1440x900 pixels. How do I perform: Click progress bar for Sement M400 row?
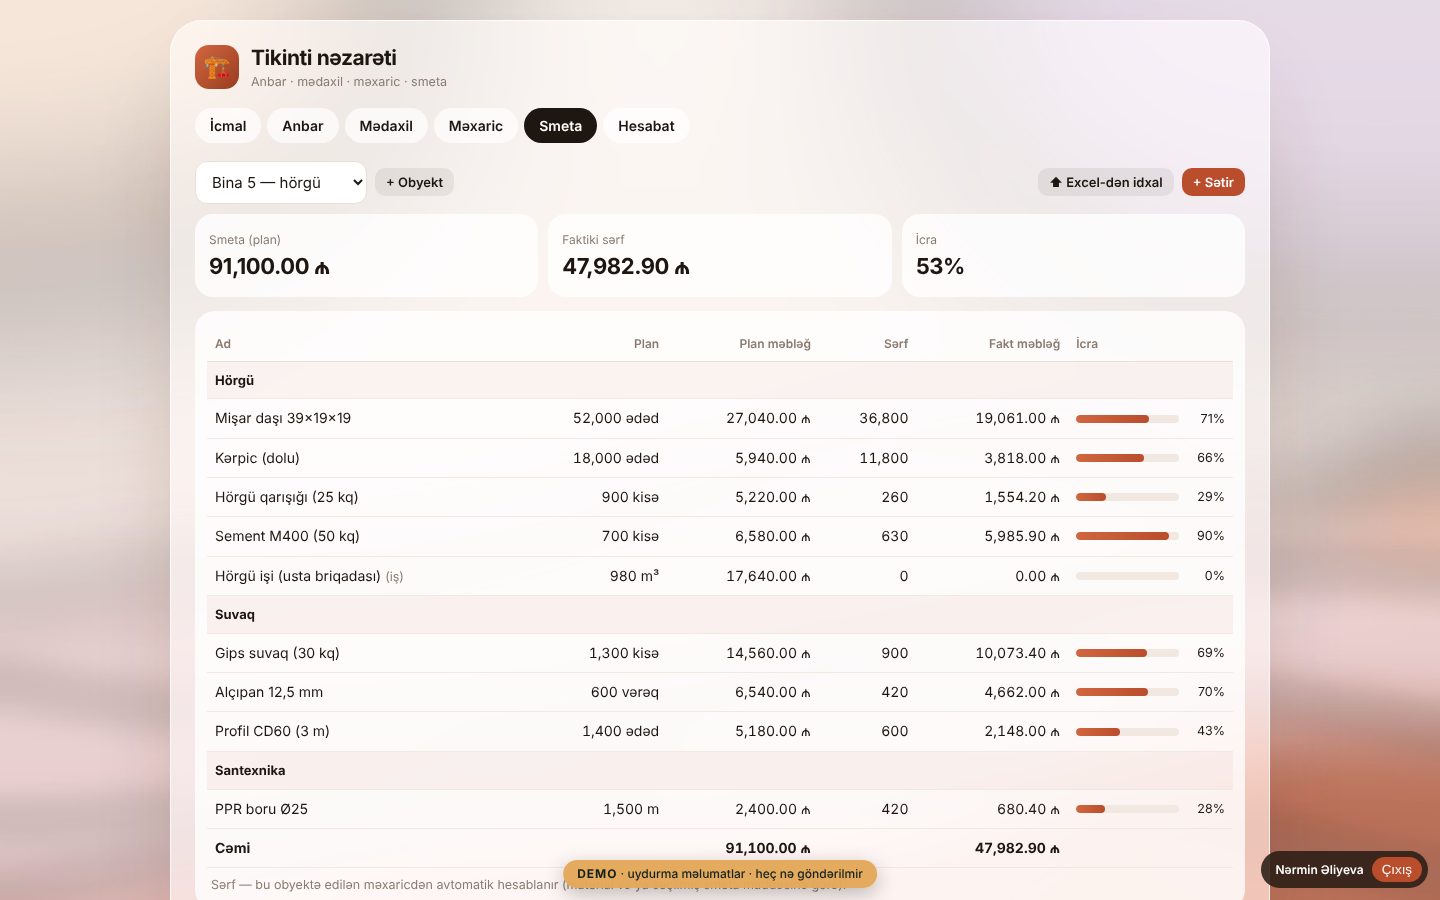click(x=1127, y=536)
